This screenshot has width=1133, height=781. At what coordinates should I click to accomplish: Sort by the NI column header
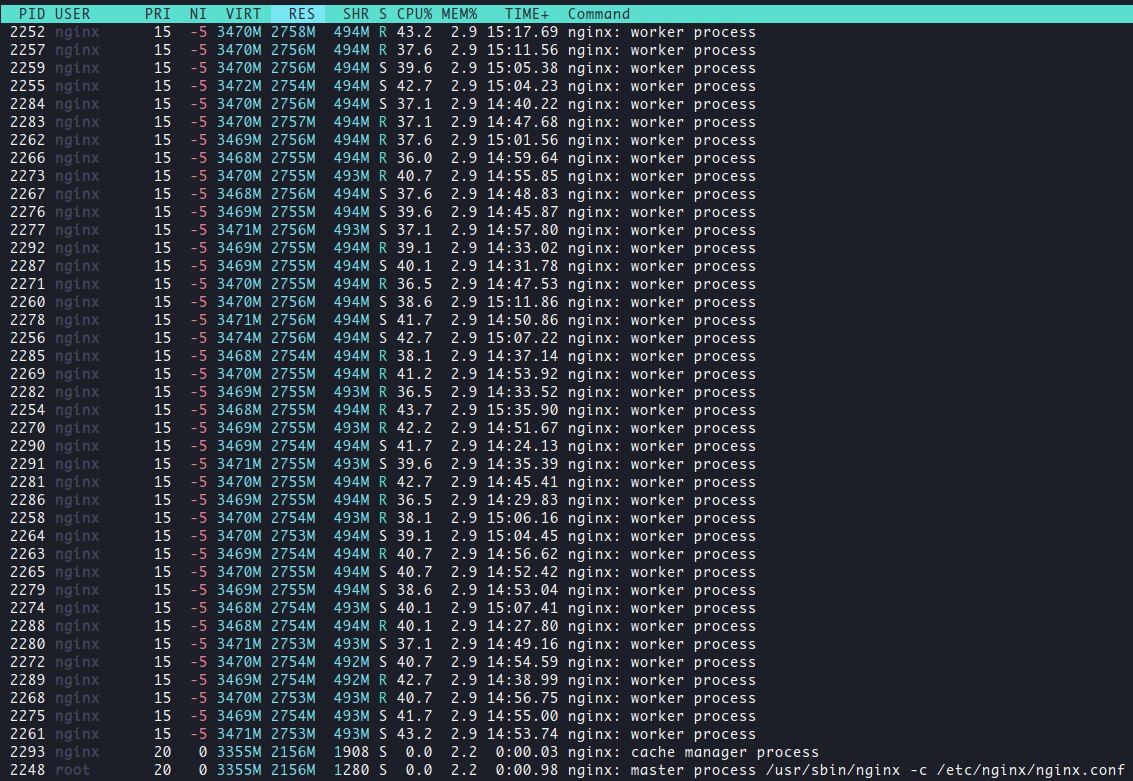tap(198, 14)
